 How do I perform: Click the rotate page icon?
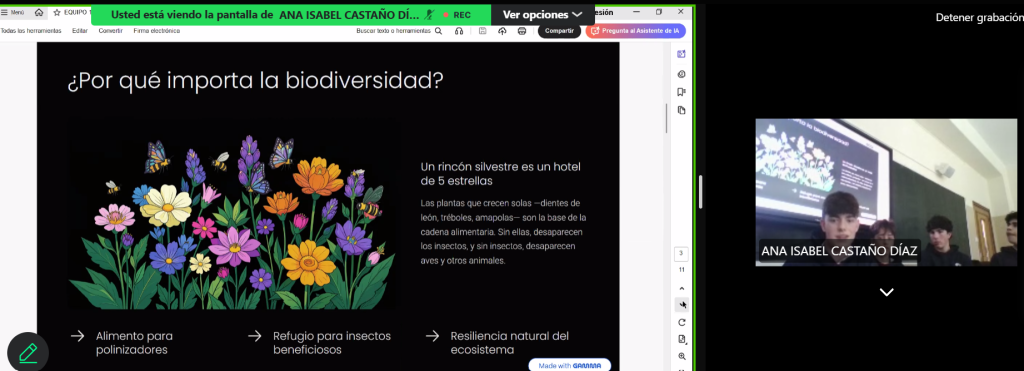pos(682,322)
